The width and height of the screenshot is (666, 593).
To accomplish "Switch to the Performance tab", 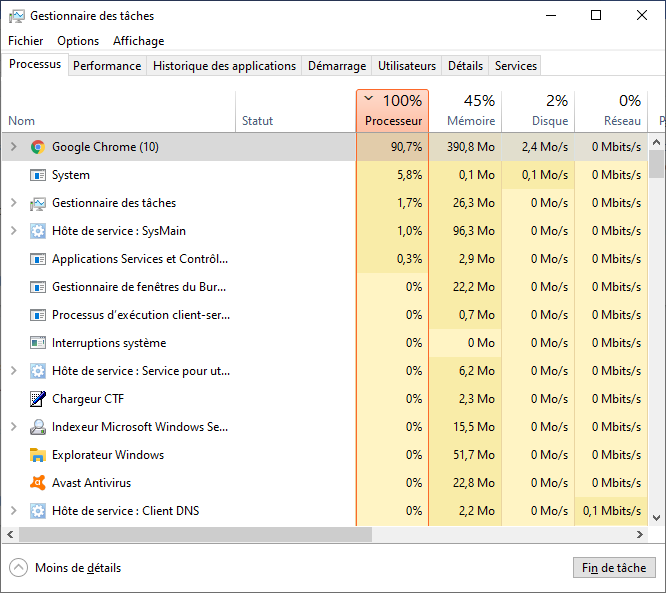I will [x=107, y=66].
